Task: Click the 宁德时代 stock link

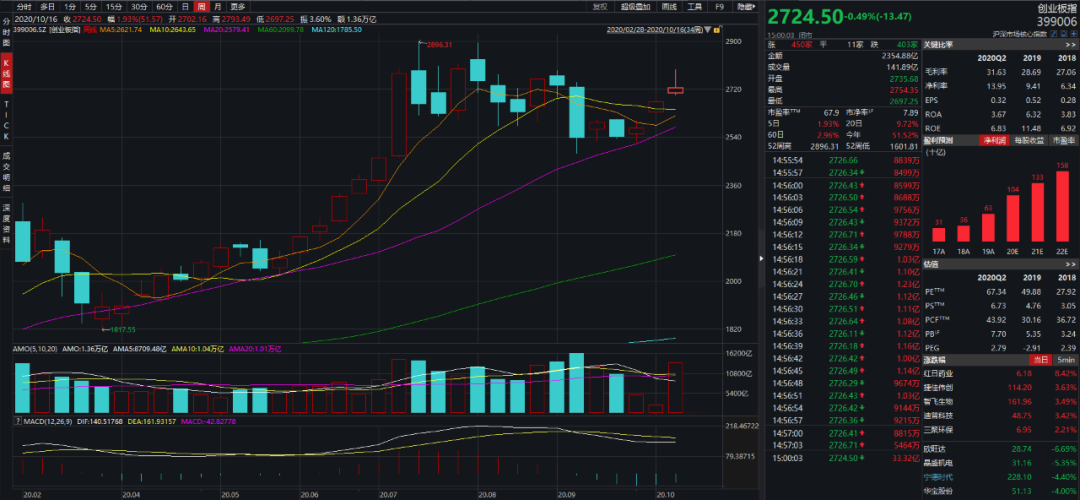Action: click(x=940, y=477)
